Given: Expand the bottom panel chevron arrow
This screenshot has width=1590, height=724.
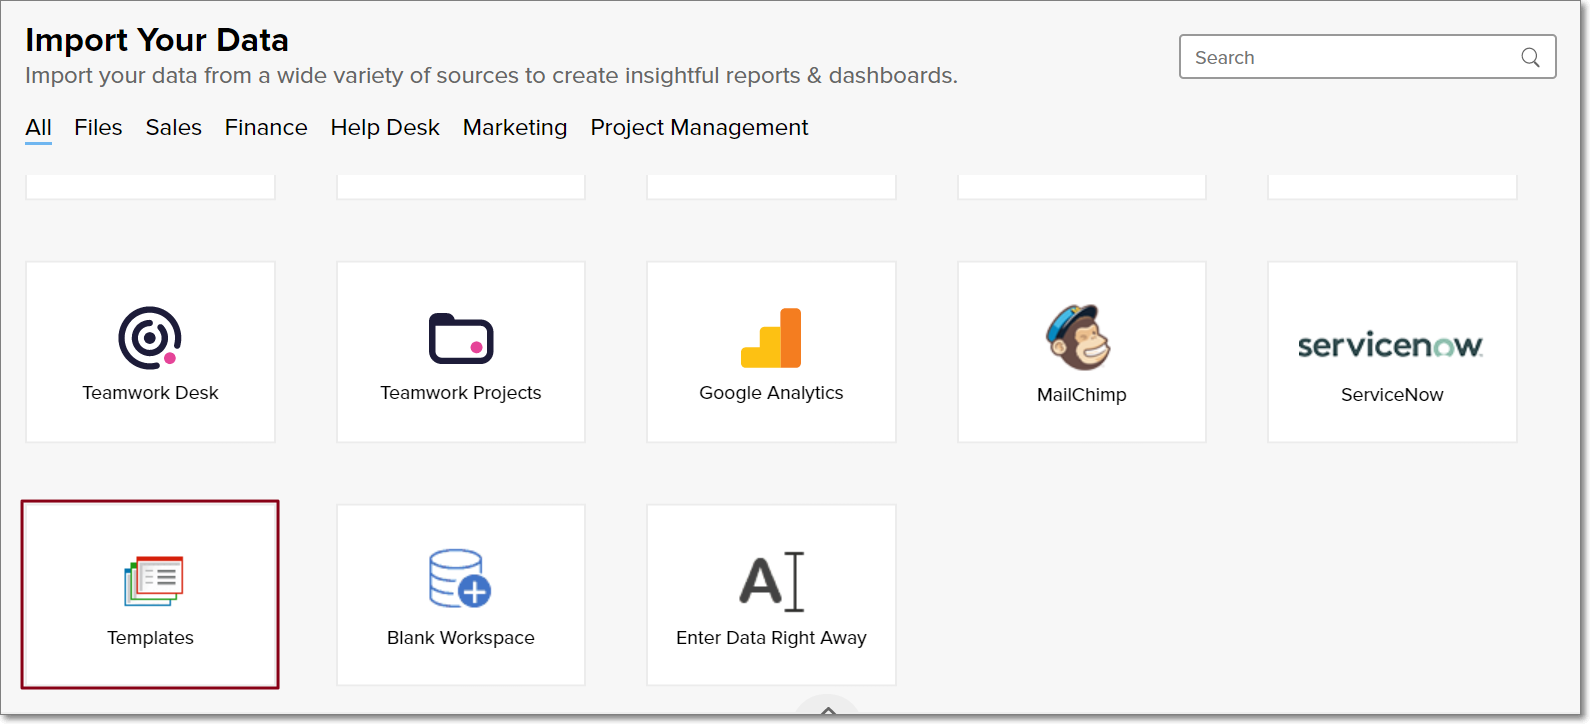Looking at the screenshot, I should [828, 711].
